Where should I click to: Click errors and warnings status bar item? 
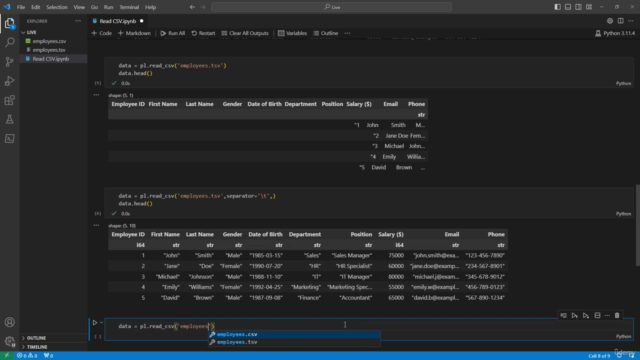click(27, 356)
